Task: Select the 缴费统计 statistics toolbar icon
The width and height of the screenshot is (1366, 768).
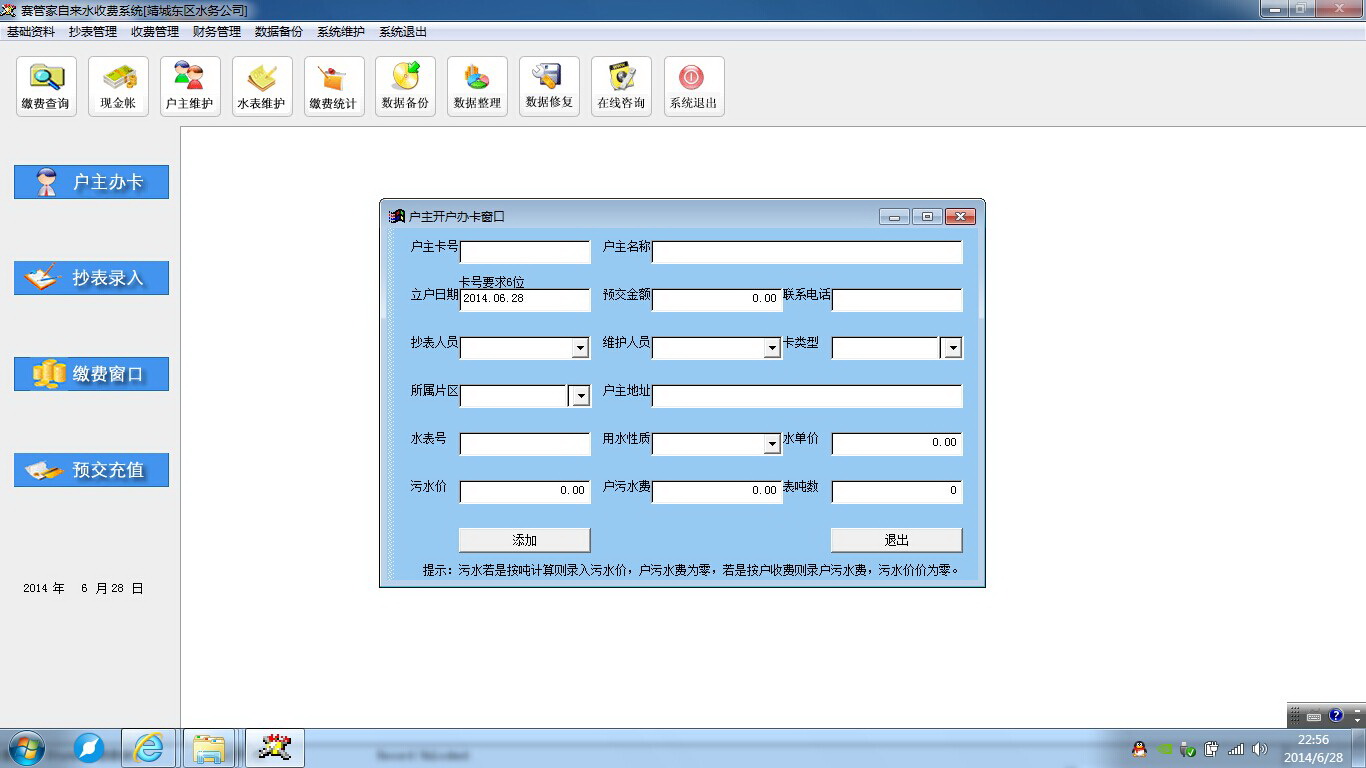Action: pyautogui.click(x=334, y=86)
